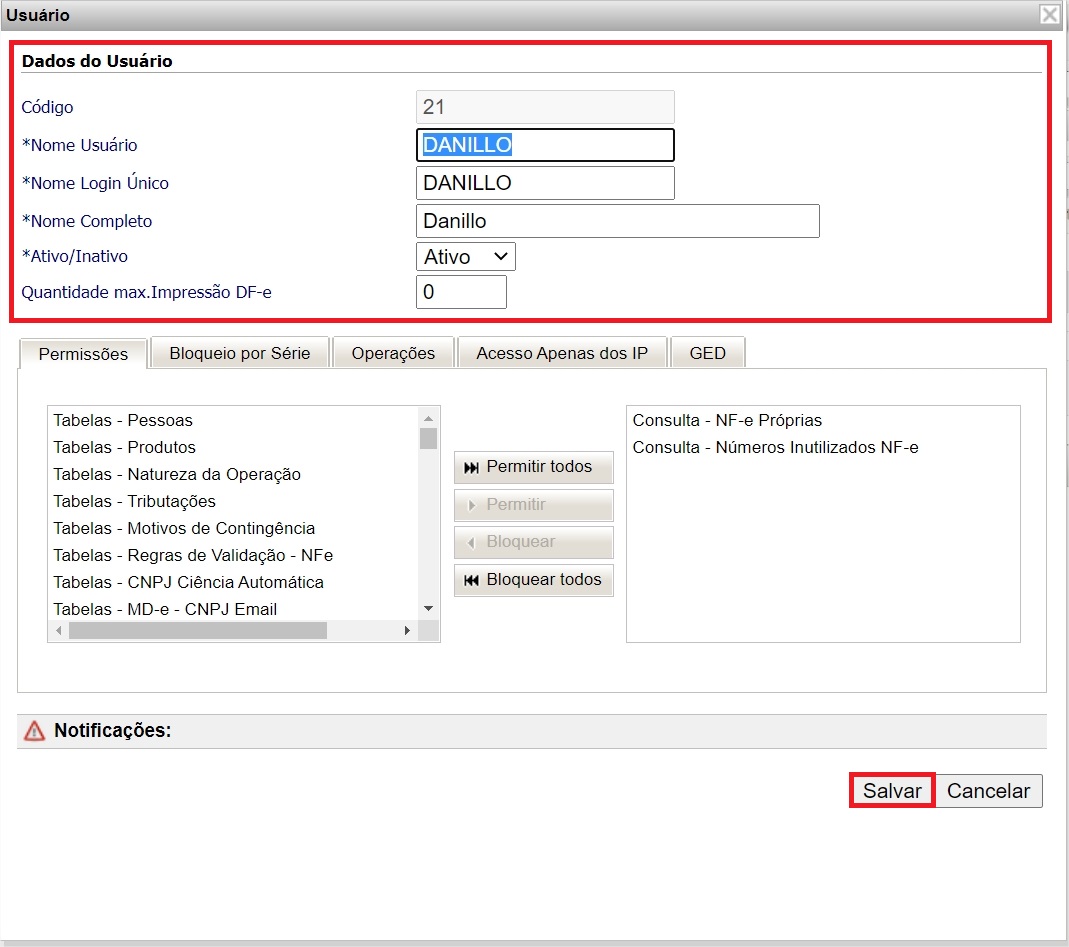Viewport: 1069px width, 947px height.
Task: Select Consulta - Números Inutilizados NF-e
Action: tap(823, 447)
